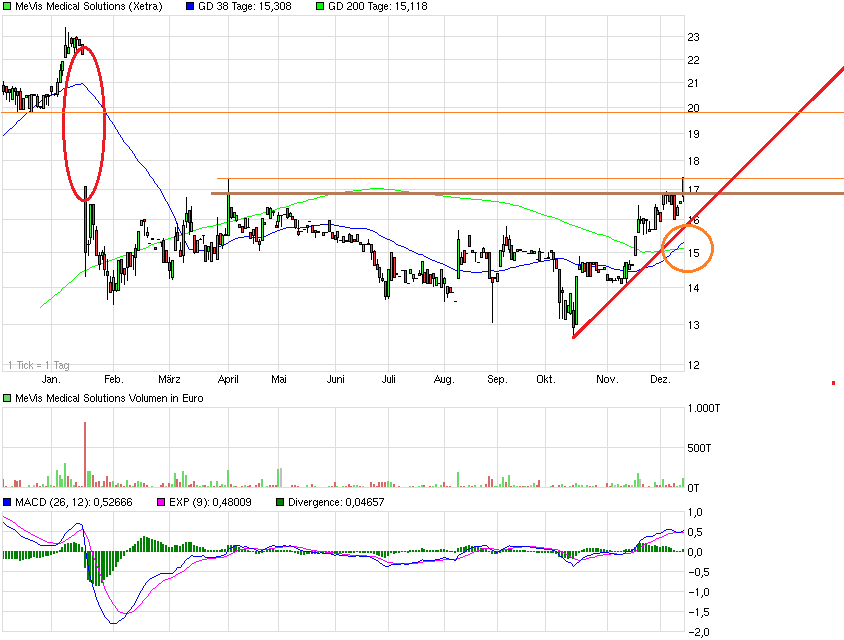844x640 pixels.
Task: Click the Dez. month label on time axis
Action: (x=660, y=380)
